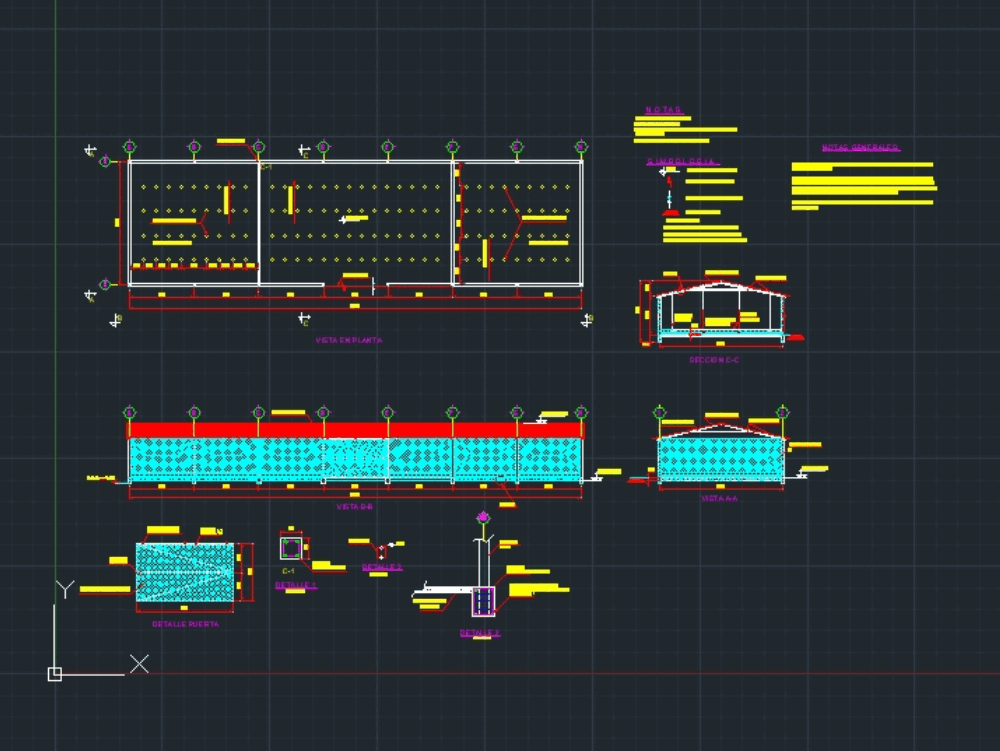Screen dimensions: 1000x751
Task: Click the red triangle symbol under Simbologia
Action: pos(672,212)
